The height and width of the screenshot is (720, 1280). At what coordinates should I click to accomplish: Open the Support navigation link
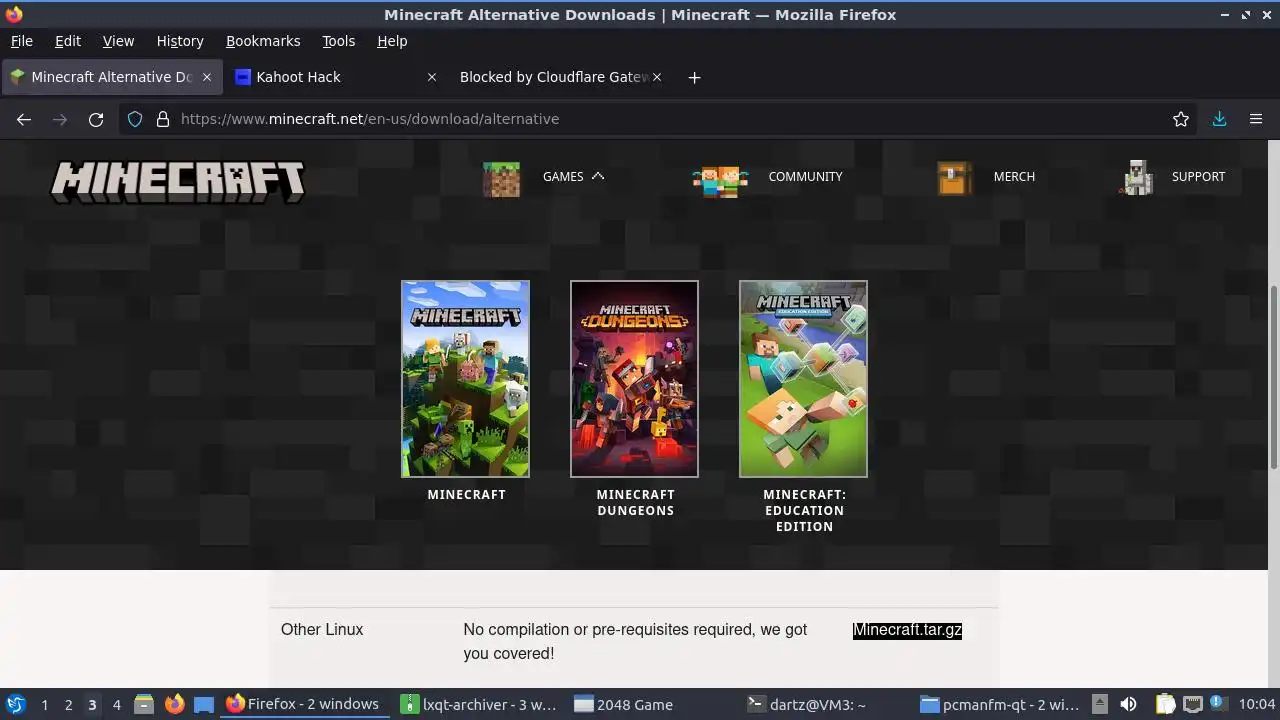(x=1198, y=176)
